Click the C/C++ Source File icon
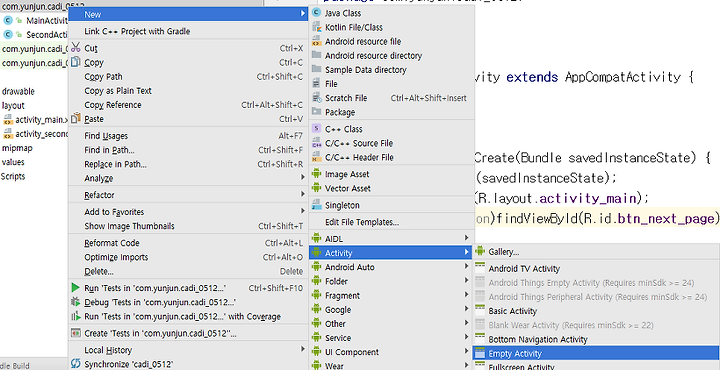Screen dimensions: 720x370 point(316,143)
